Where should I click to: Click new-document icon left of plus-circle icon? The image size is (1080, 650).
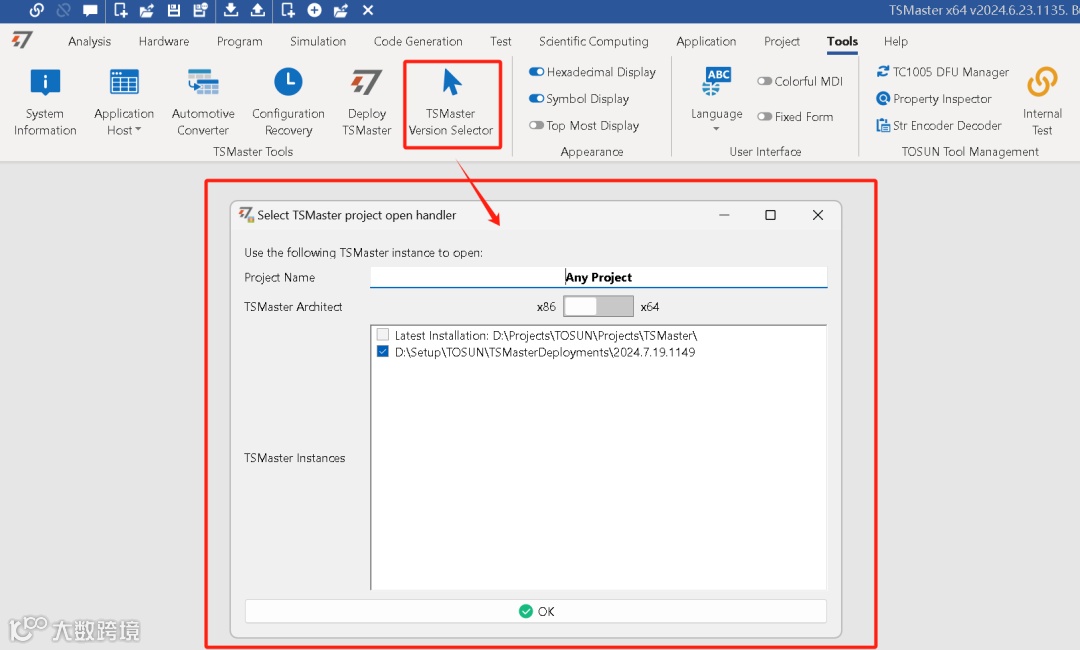(288, 10)
